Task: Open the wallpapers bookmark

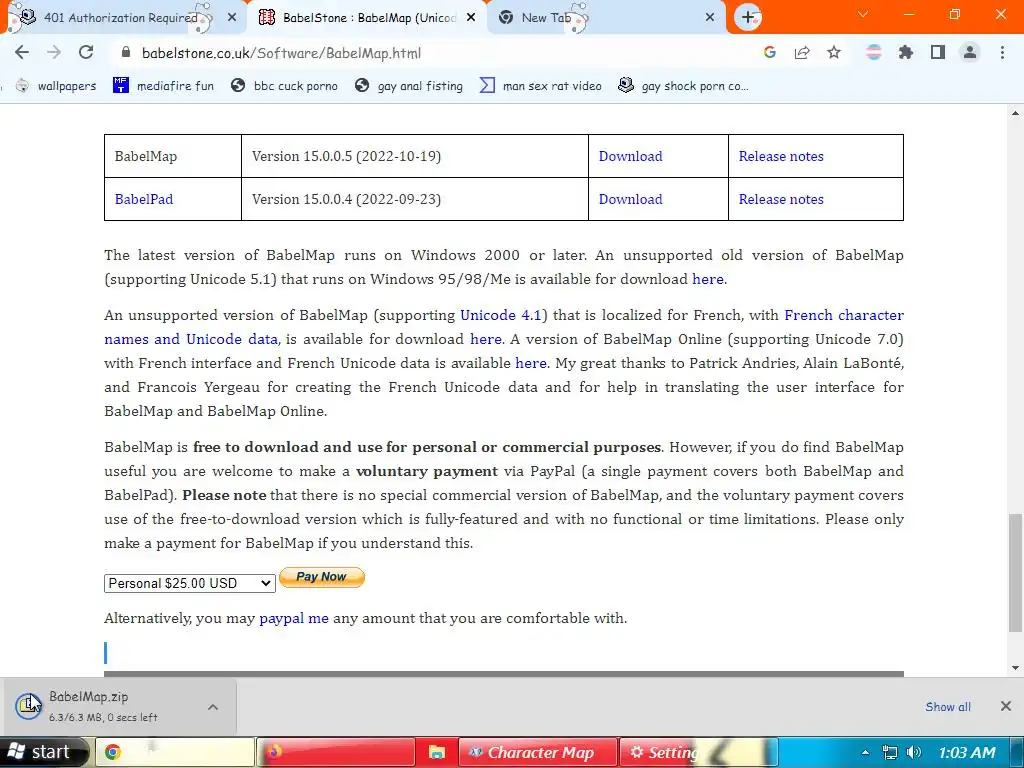Action: 56,86
